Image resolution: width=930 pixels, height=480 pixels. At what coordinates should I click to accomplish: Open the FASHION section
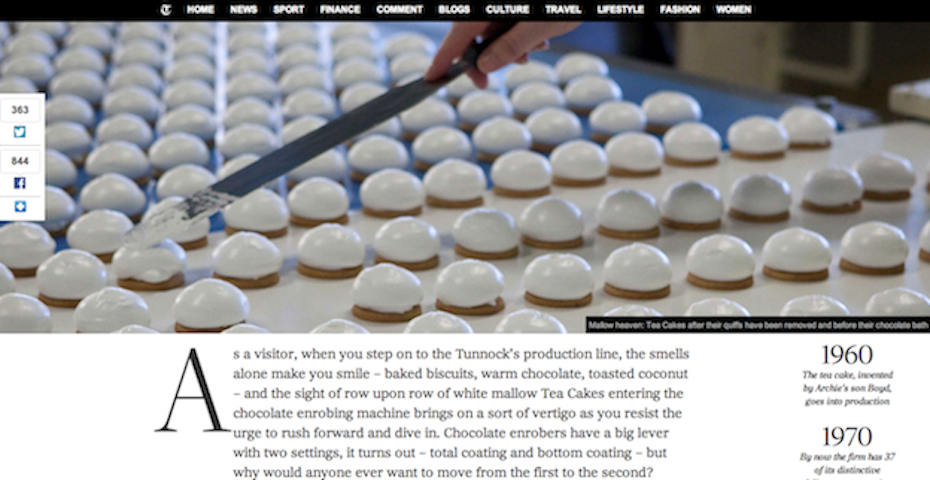680,9
